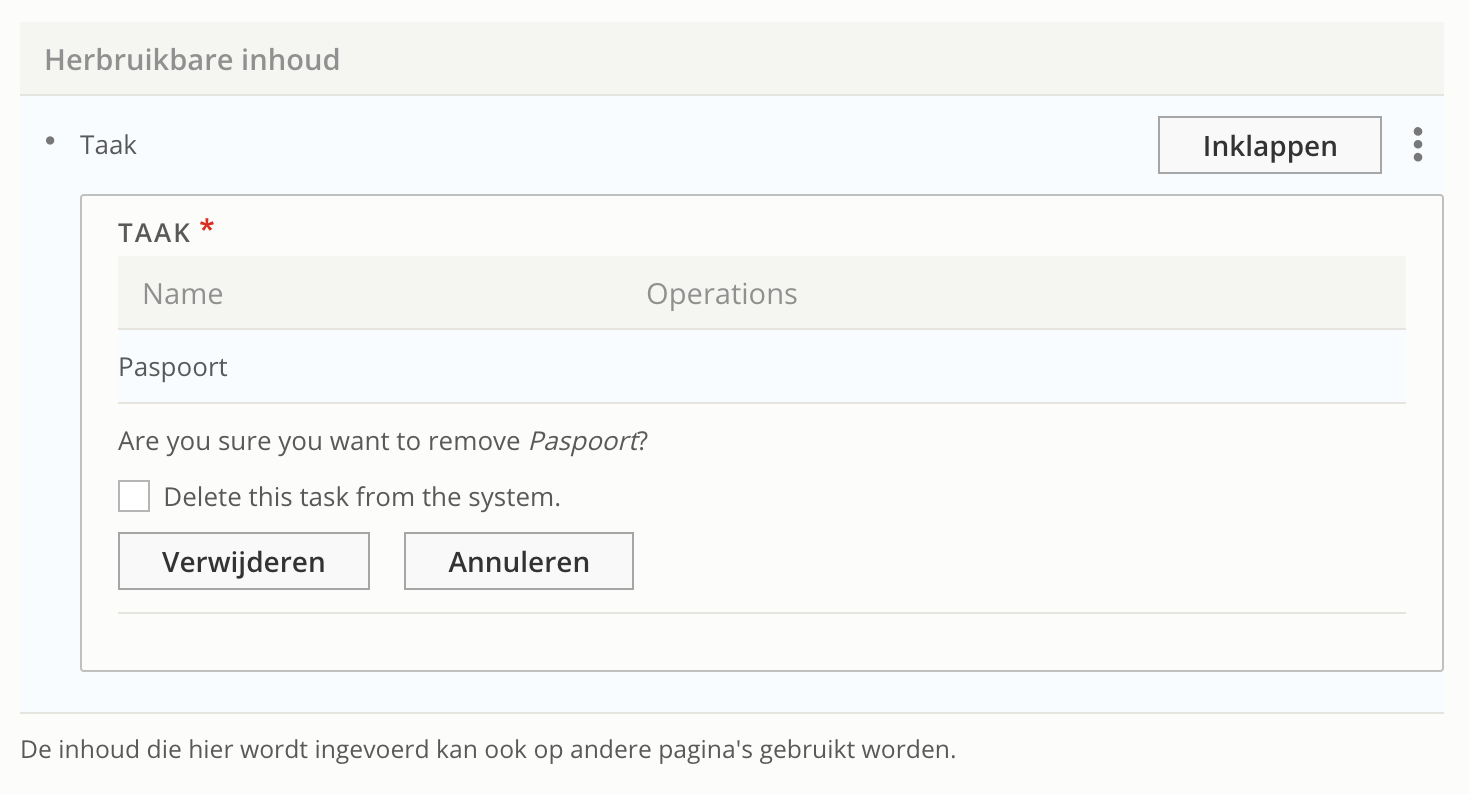This screenshot has width=1470, height=794.
Task: Select the Taak item title
Action: pos(108,145)
